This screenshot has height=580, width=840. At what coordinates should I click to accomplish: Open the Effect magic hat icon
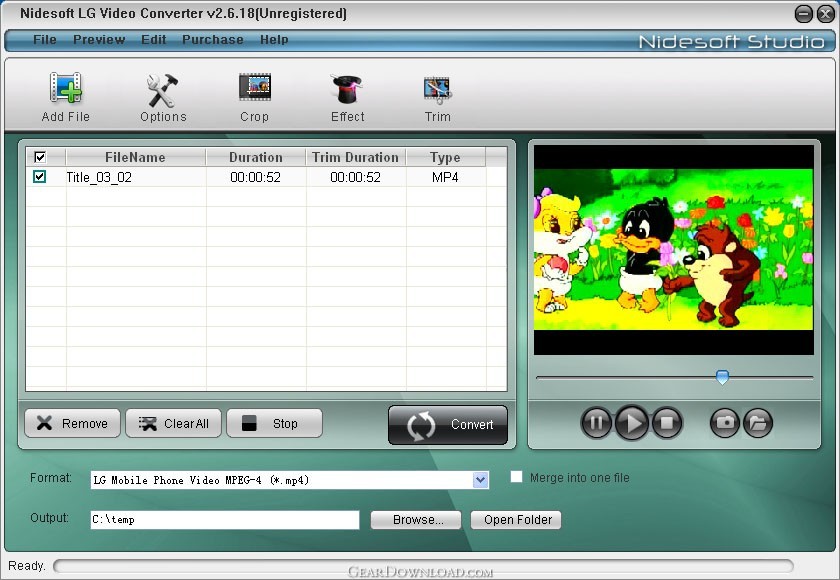[347, 89]
